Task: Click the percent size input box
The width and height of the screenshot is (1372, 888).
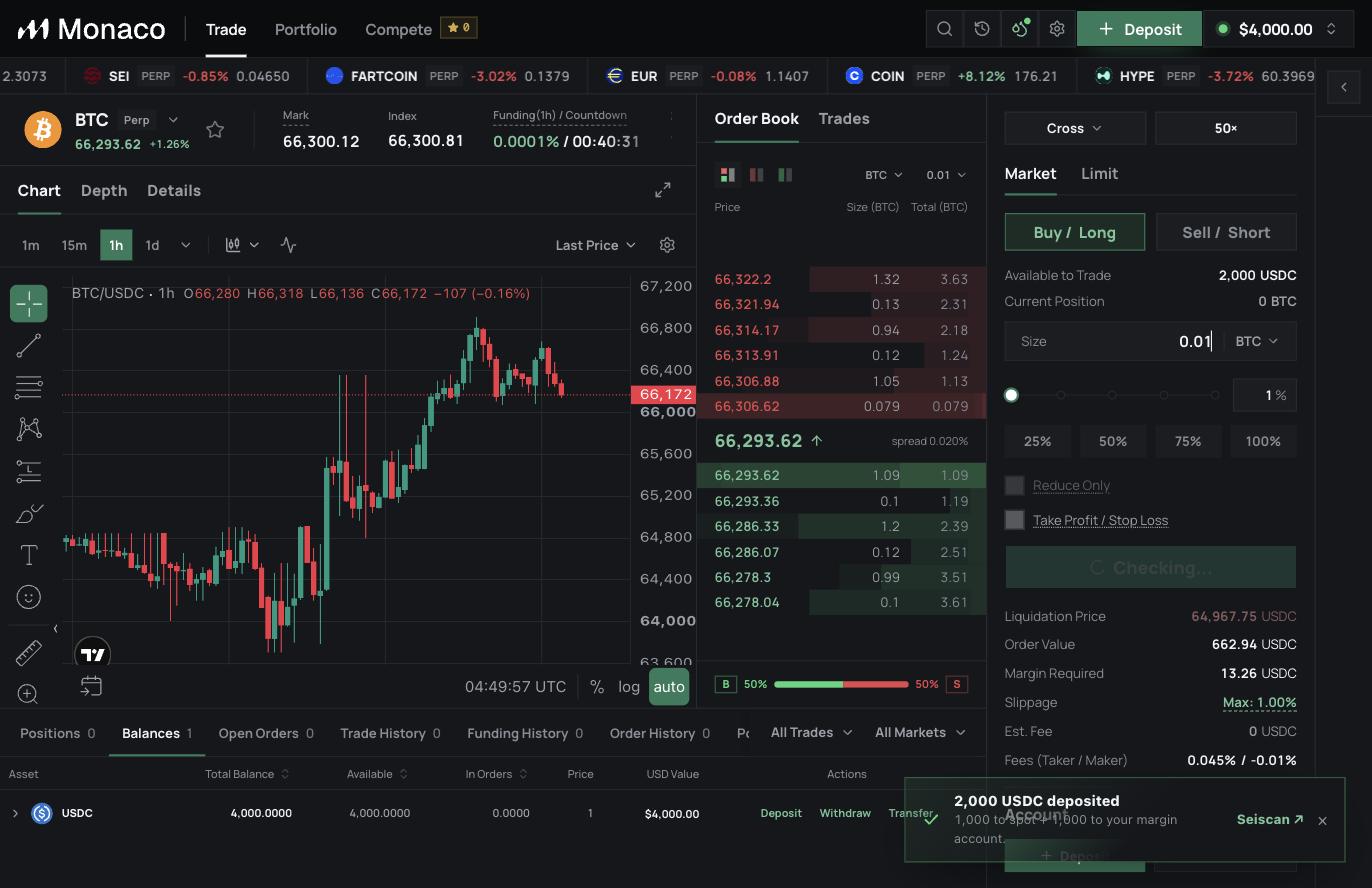Action: click(1265, 395)
